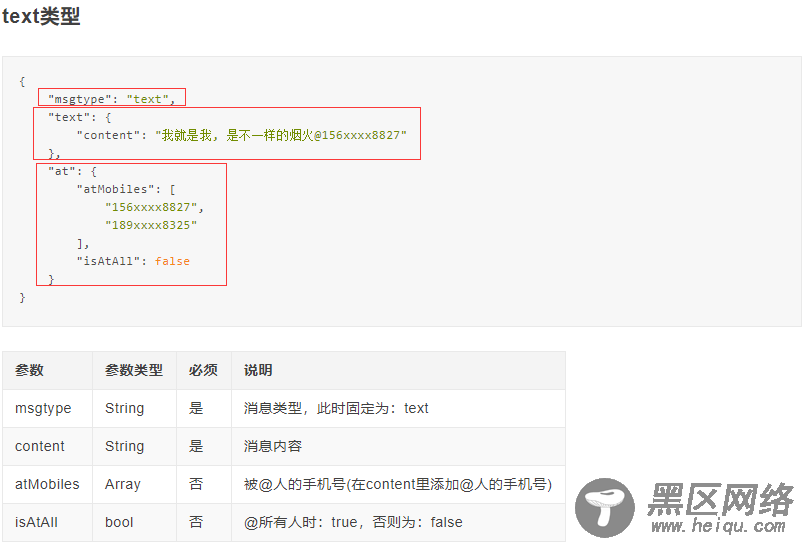Click the "msgtype": "text" code line
Image resolution: width=807 pixels, height=543 pixels.
112,99
